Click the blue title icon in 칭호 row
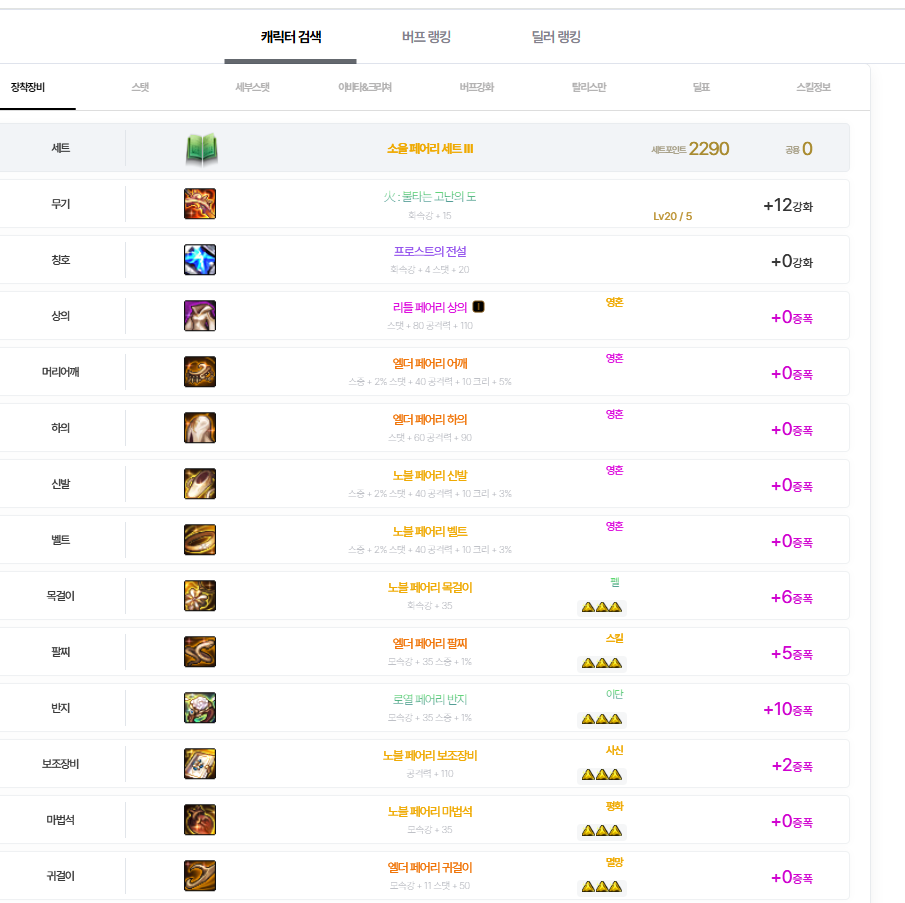 pos(200,260)
